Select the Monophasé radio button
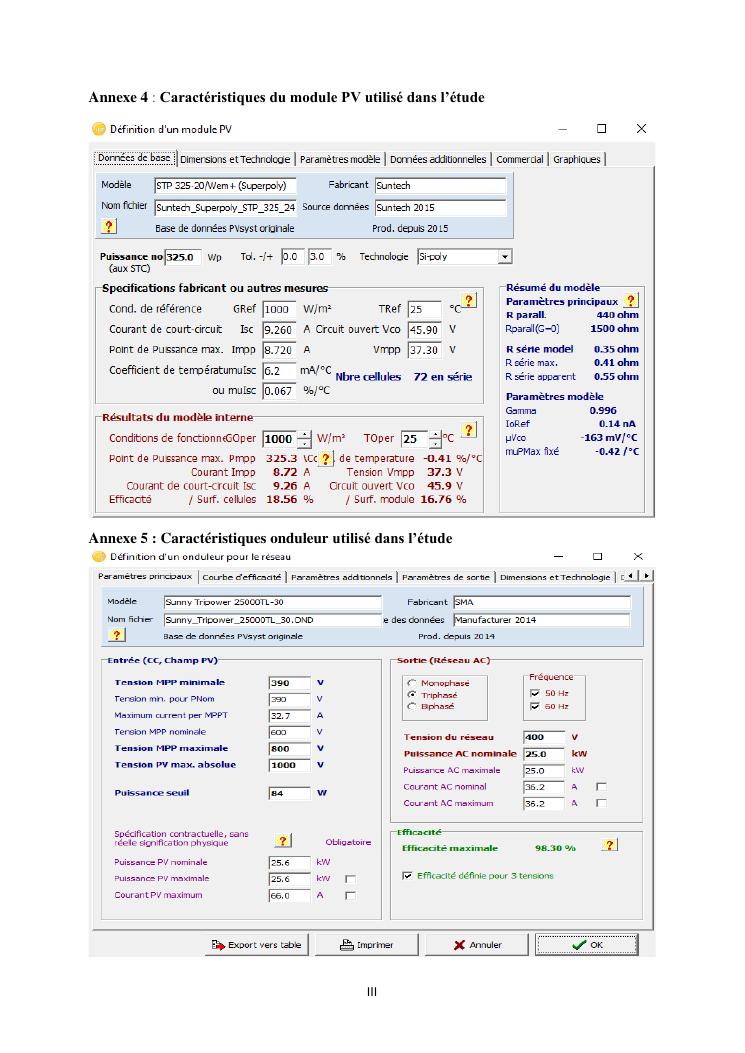 pos(412,683)
